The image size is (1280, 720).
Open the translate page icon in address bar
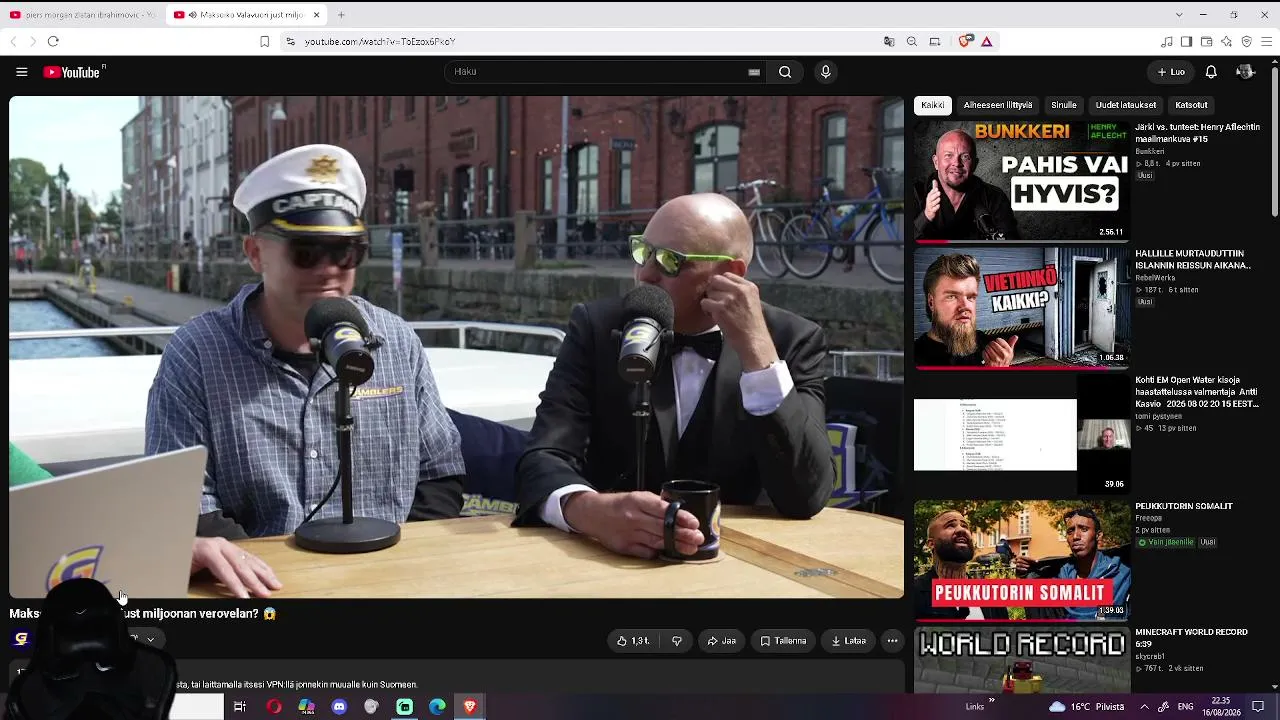(x=889, y=41)
